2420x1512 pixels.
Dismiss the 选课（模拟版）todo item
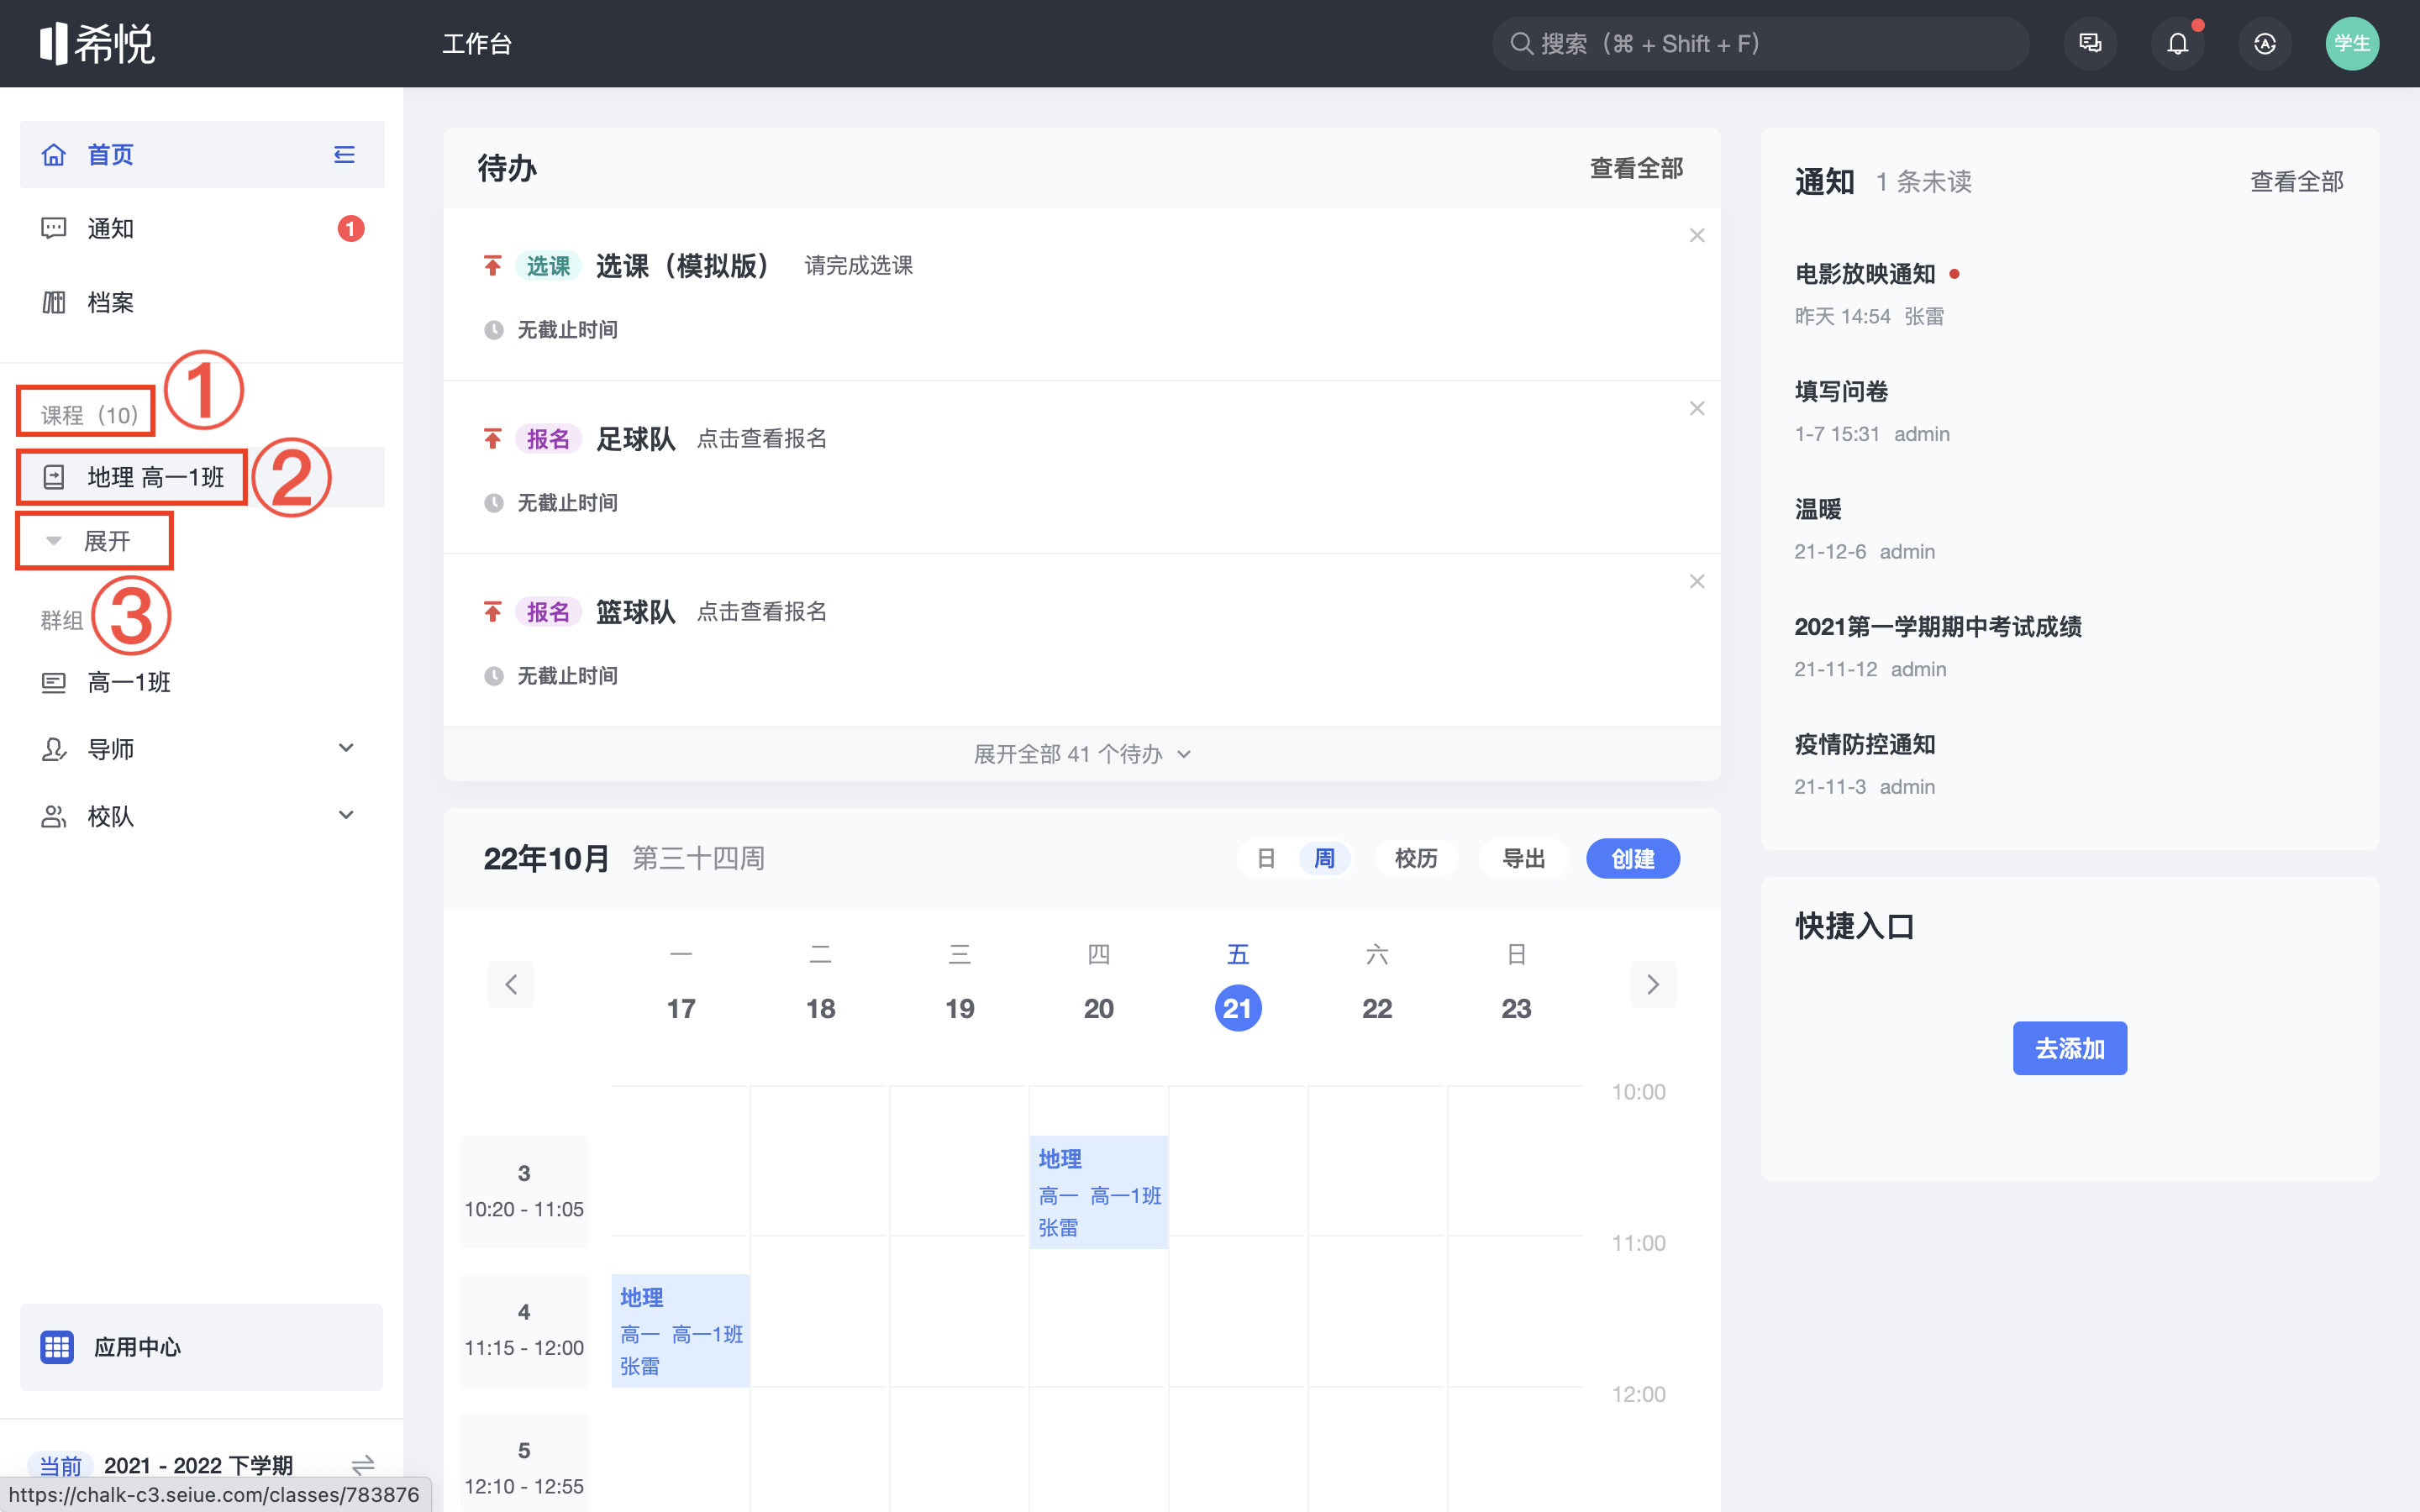point(1697,236)
